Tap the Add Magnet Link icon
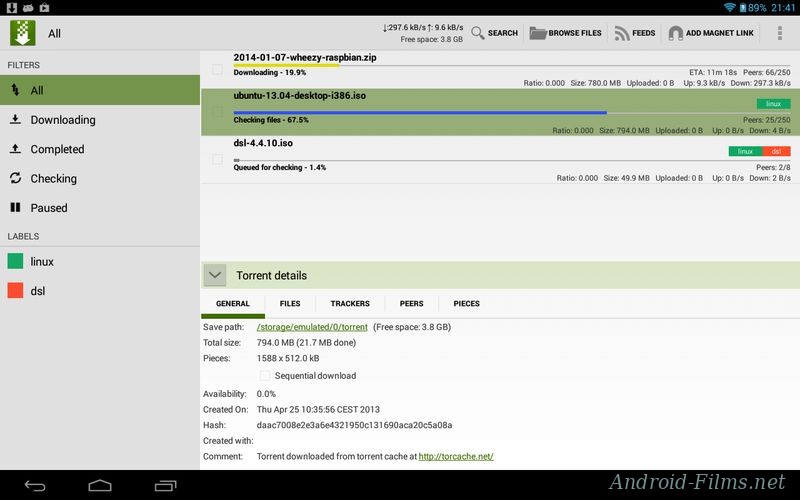The height and width of the screenshot is (500, 800). [x=676, y=33]
